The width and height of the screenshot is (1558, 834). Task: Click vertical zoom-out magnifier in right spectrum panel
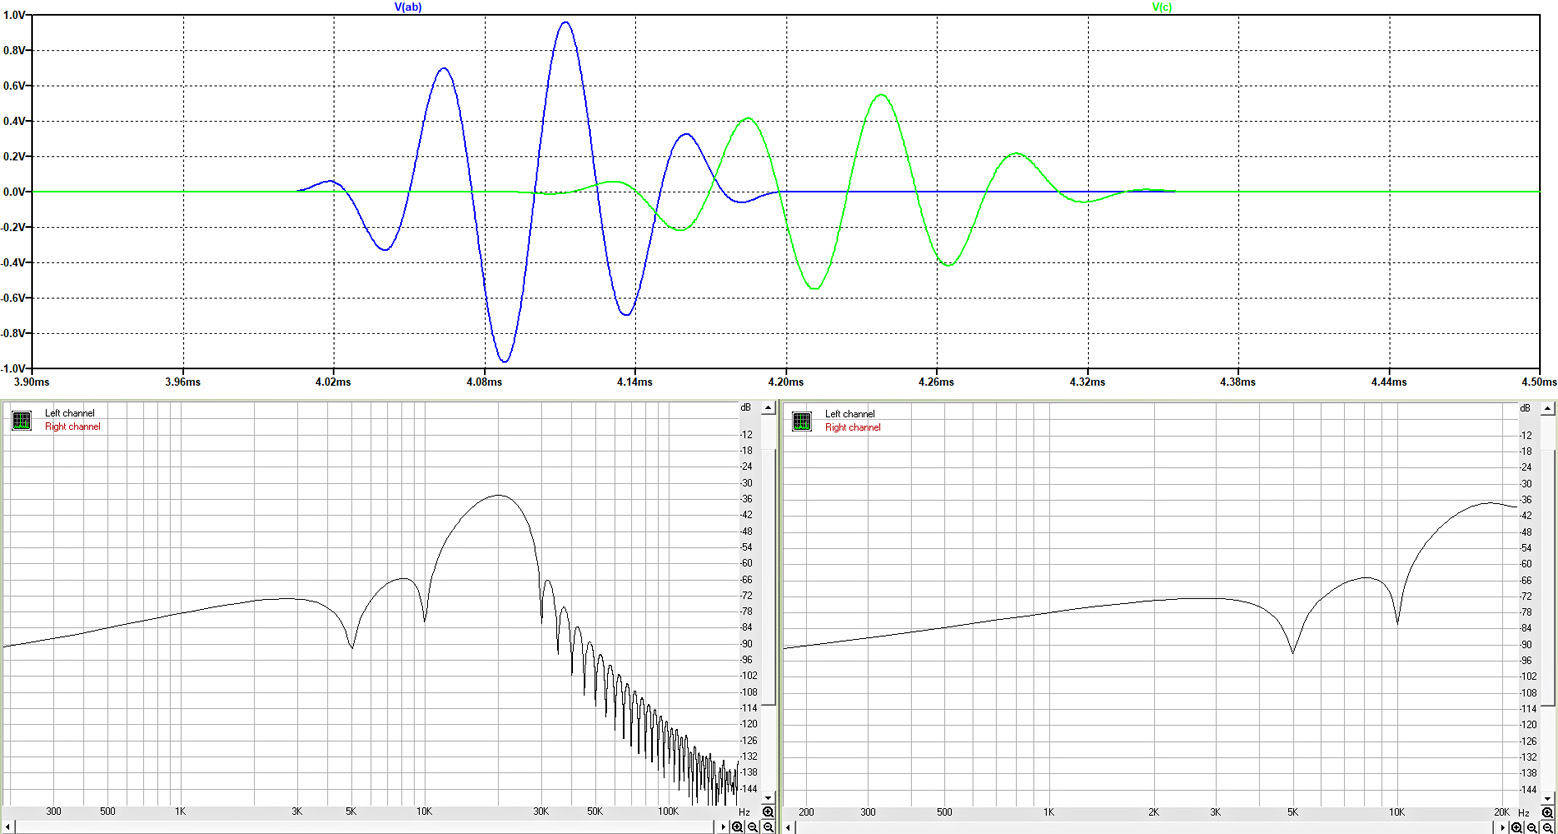pos(1547,827)
